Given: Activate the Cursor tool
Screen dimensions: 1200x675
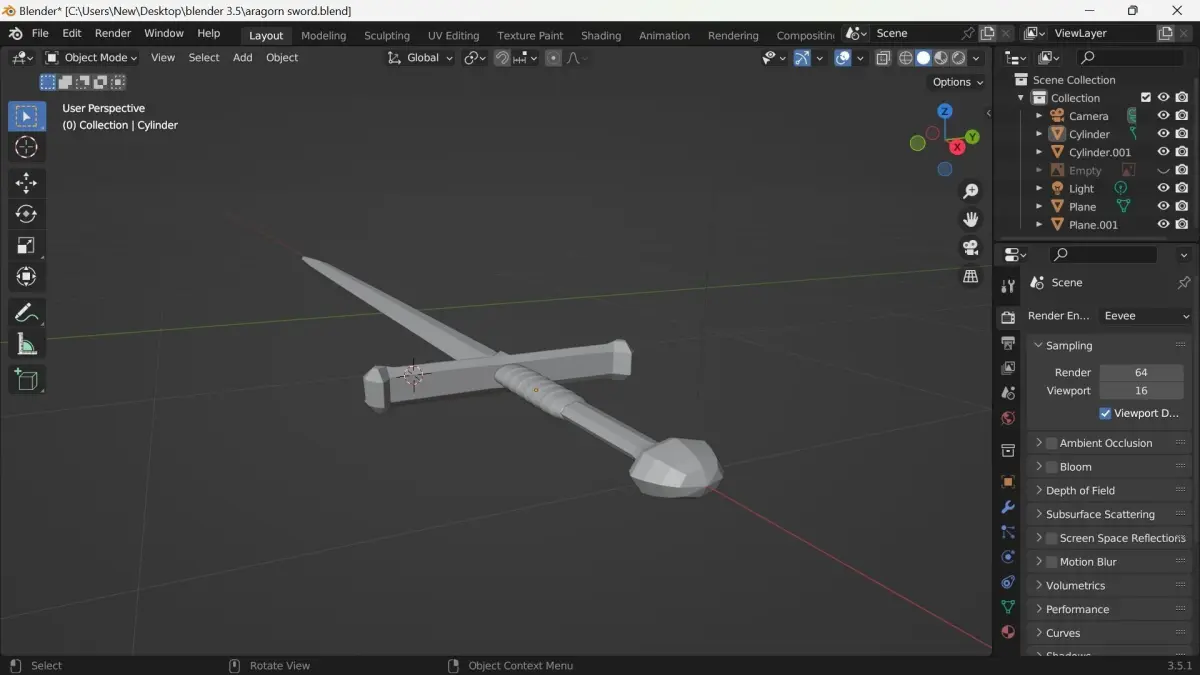Looking at the screenshot, I should (27, 148).
